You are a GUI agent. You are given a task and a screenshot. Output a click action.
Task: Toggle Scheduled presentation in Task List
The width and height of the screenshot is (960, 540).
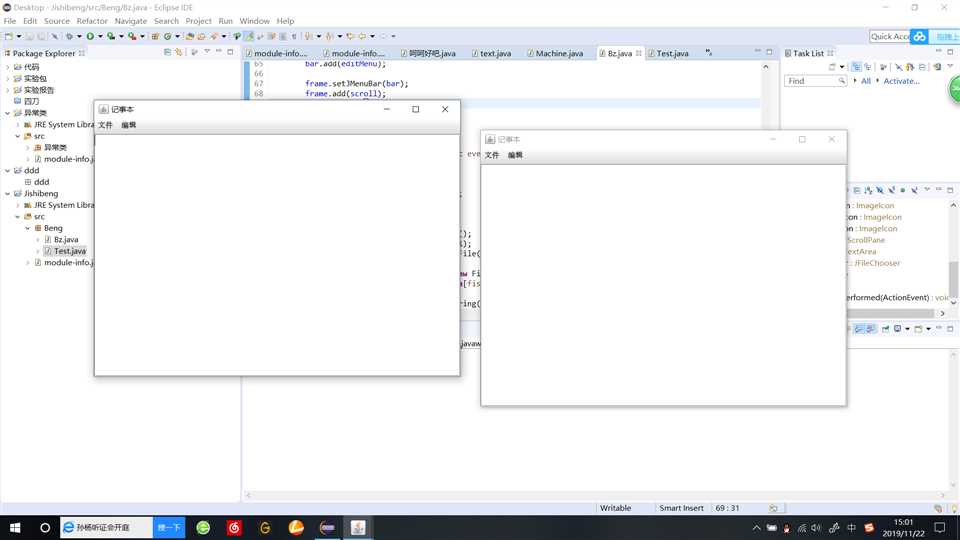868,67
